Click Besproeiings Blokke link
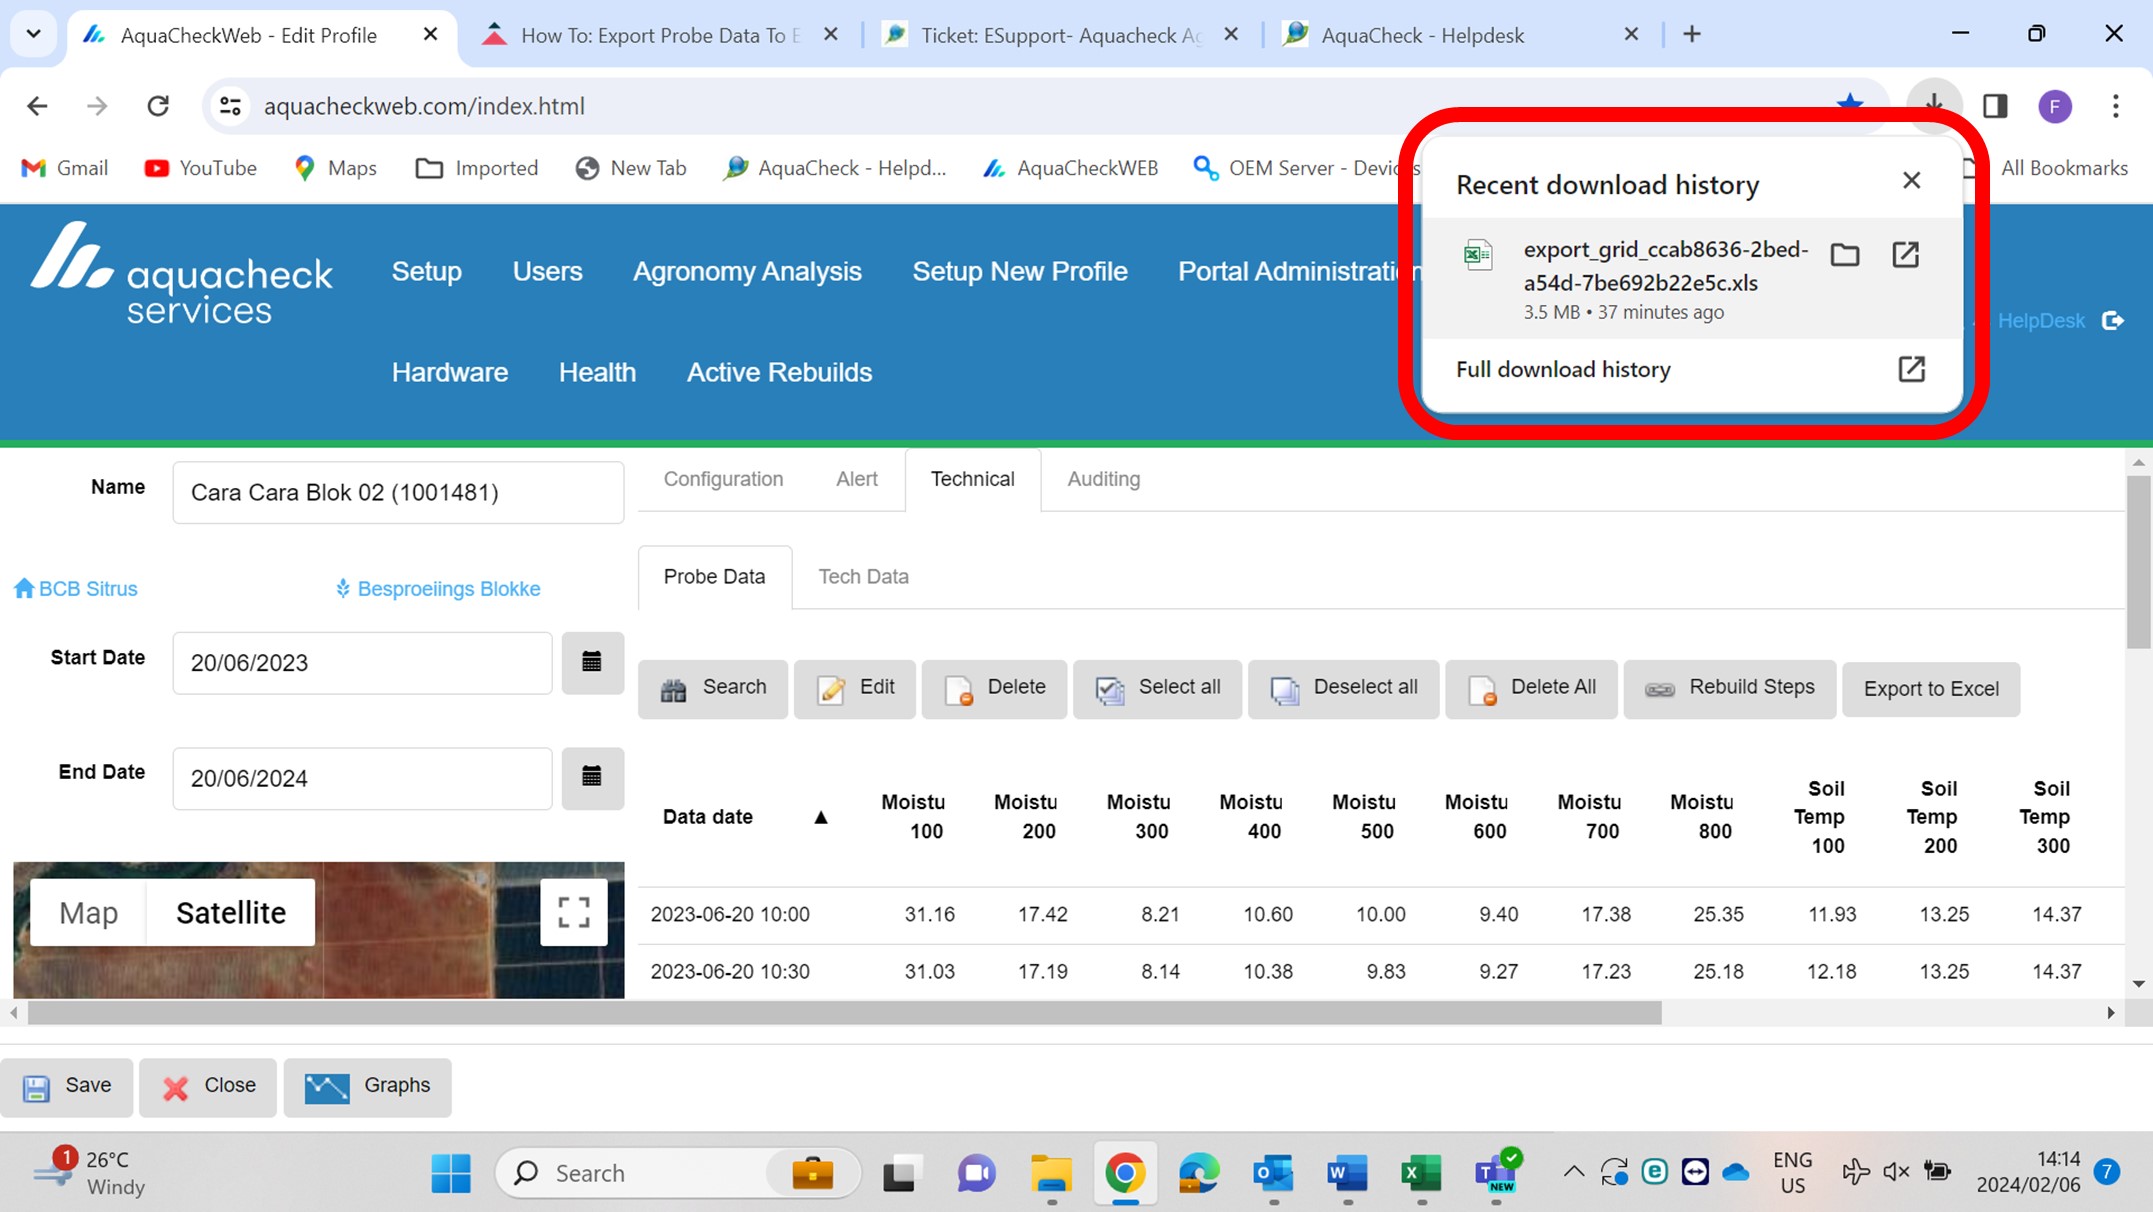The width and height of the screenshot is (2153, 1212). coord(438,589)
